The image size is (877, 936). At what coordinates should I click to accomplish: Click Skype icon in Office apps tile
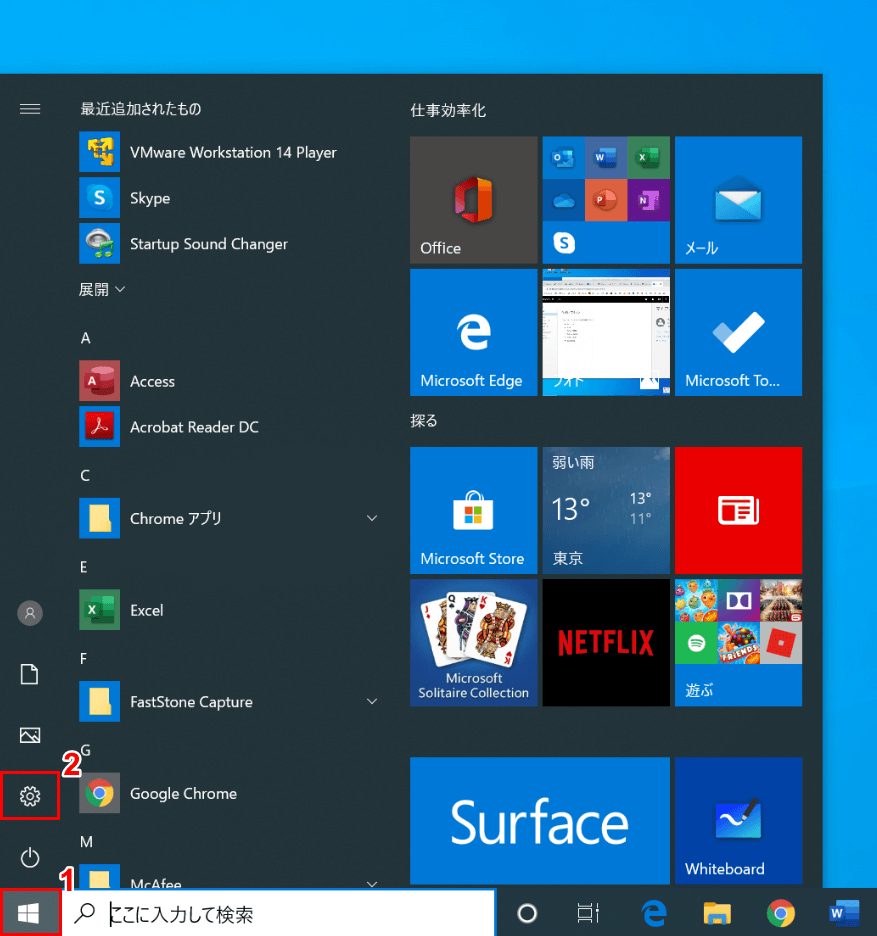[564, 242]
